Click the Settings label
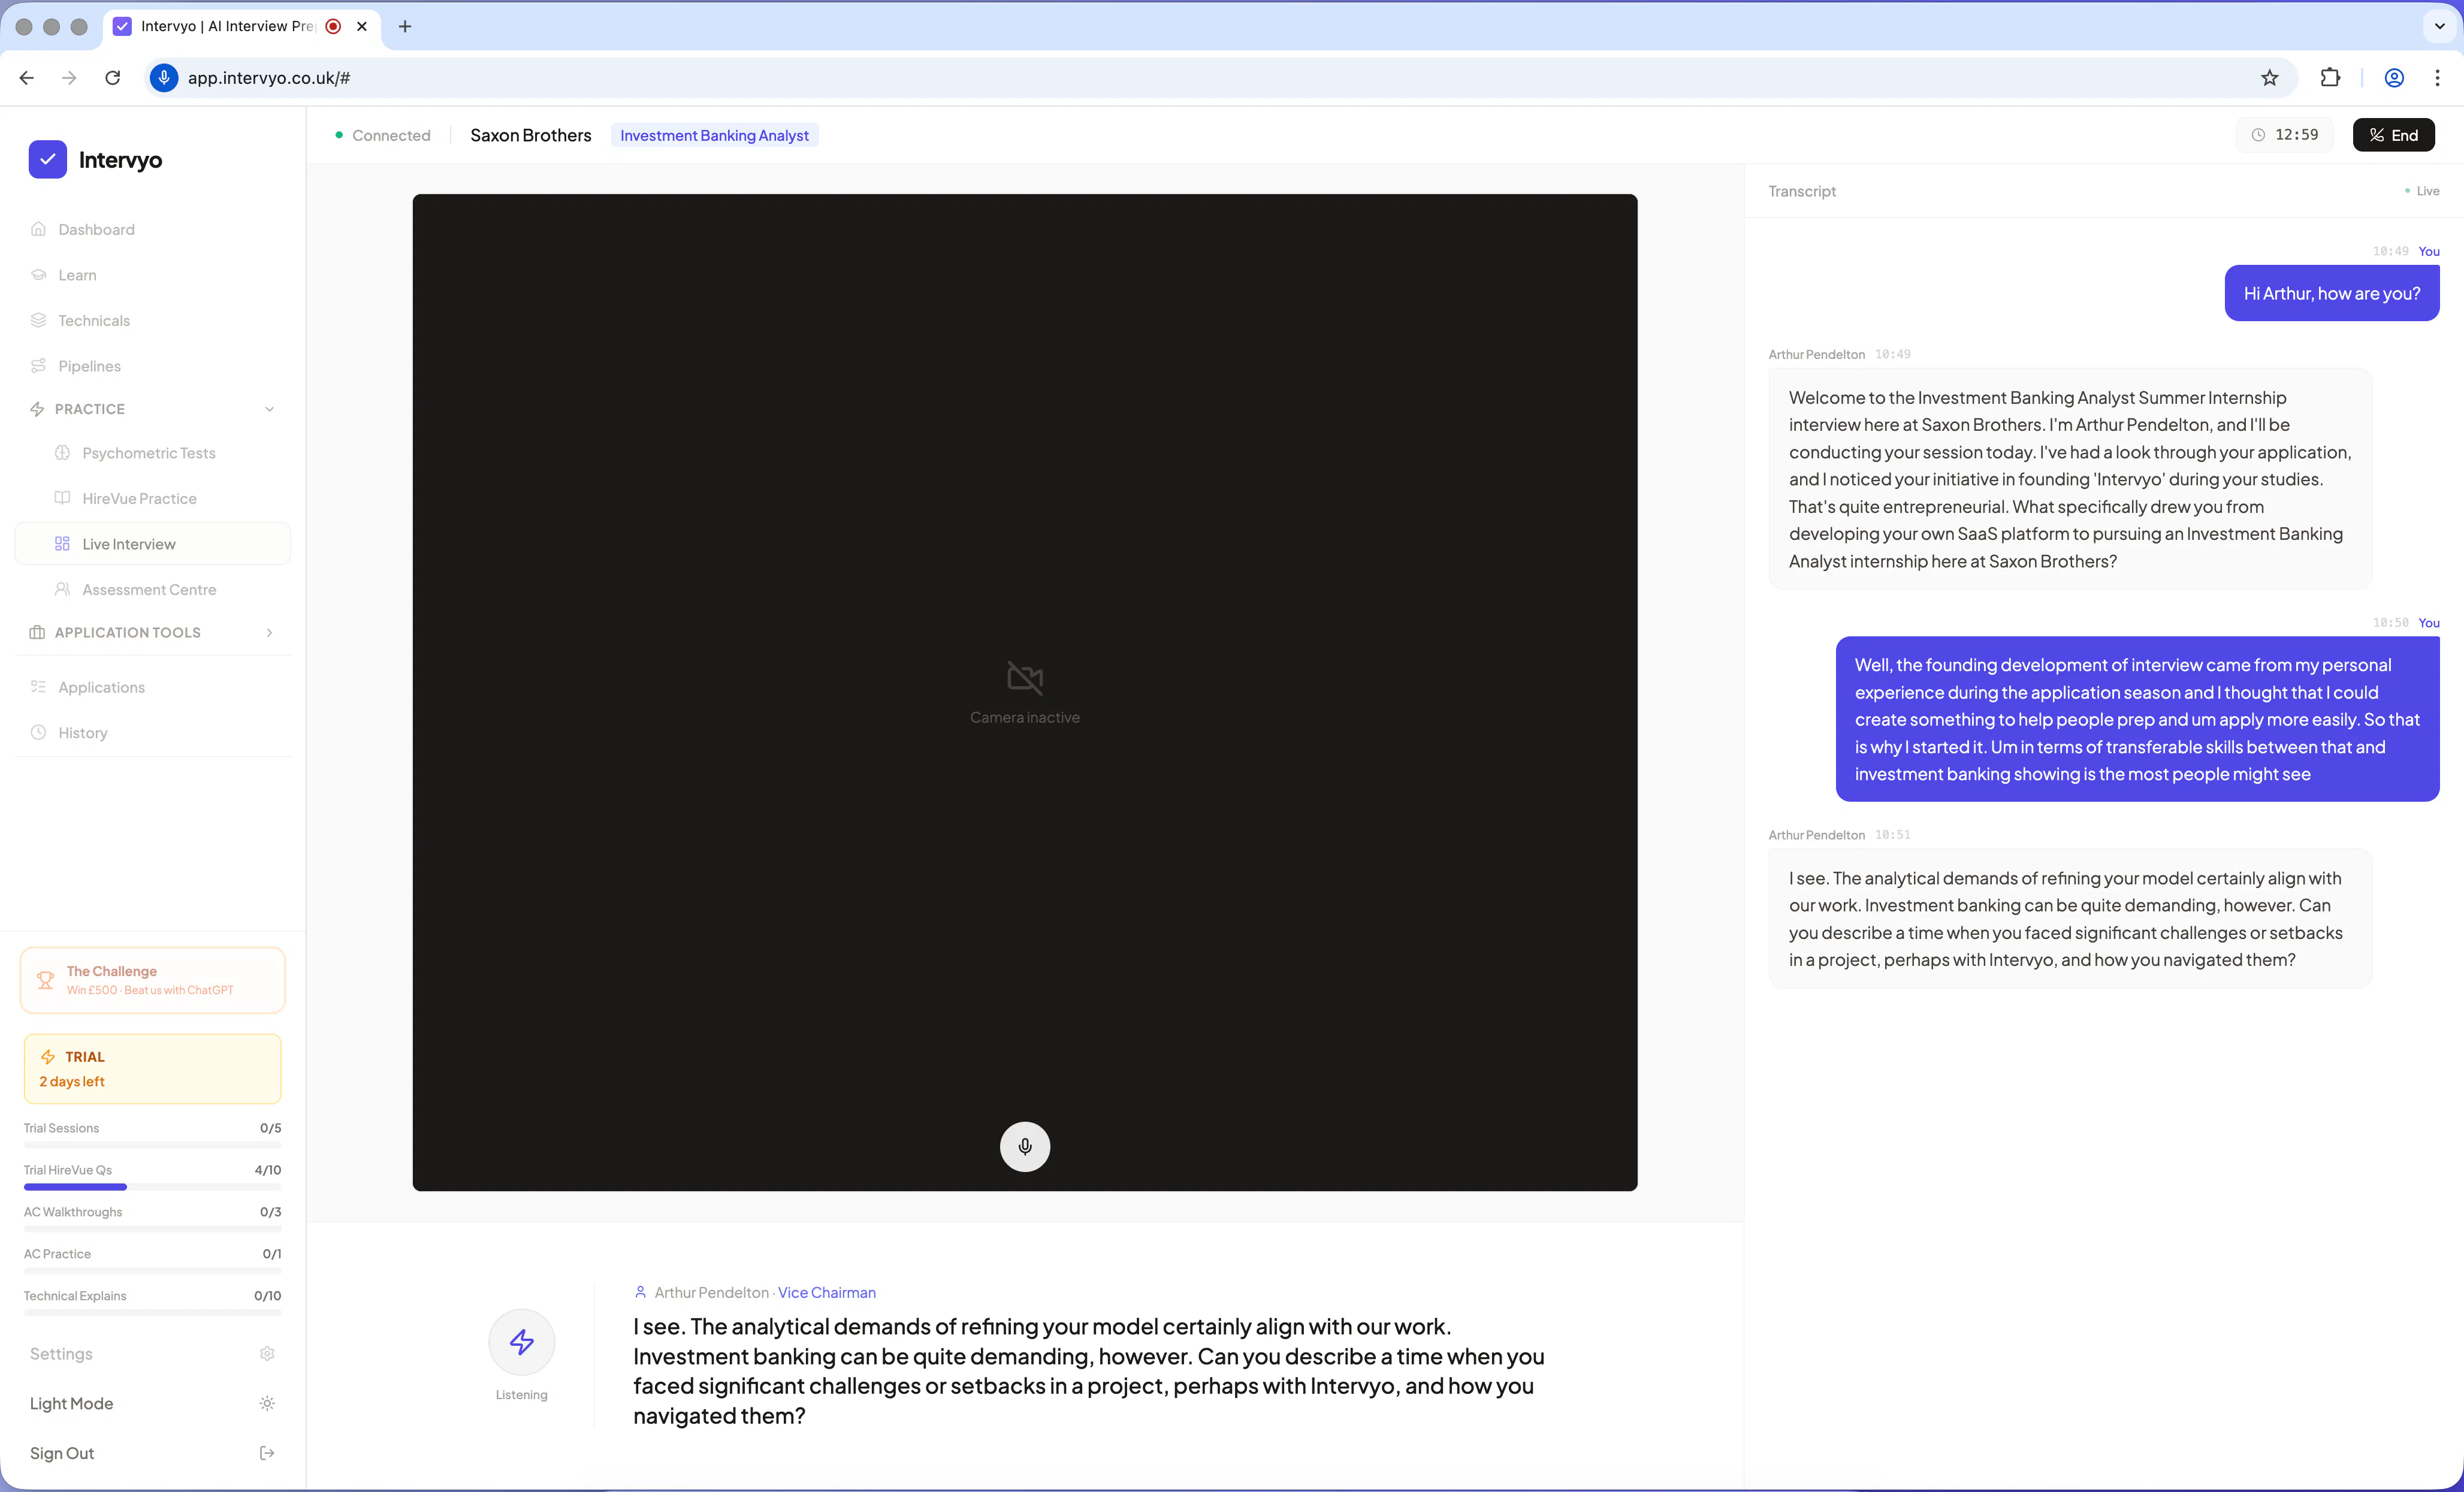 click(x=61, y=1354)
